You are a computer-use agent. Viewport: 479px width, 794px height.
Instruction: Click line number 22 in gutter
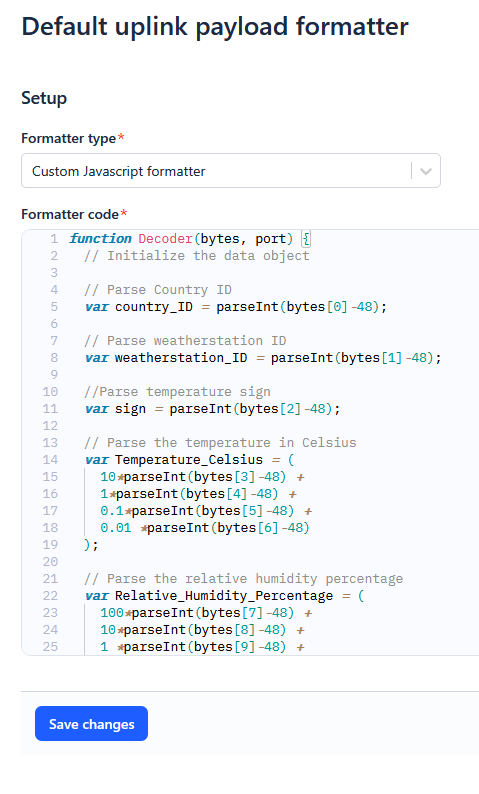[x=50, y=596]
